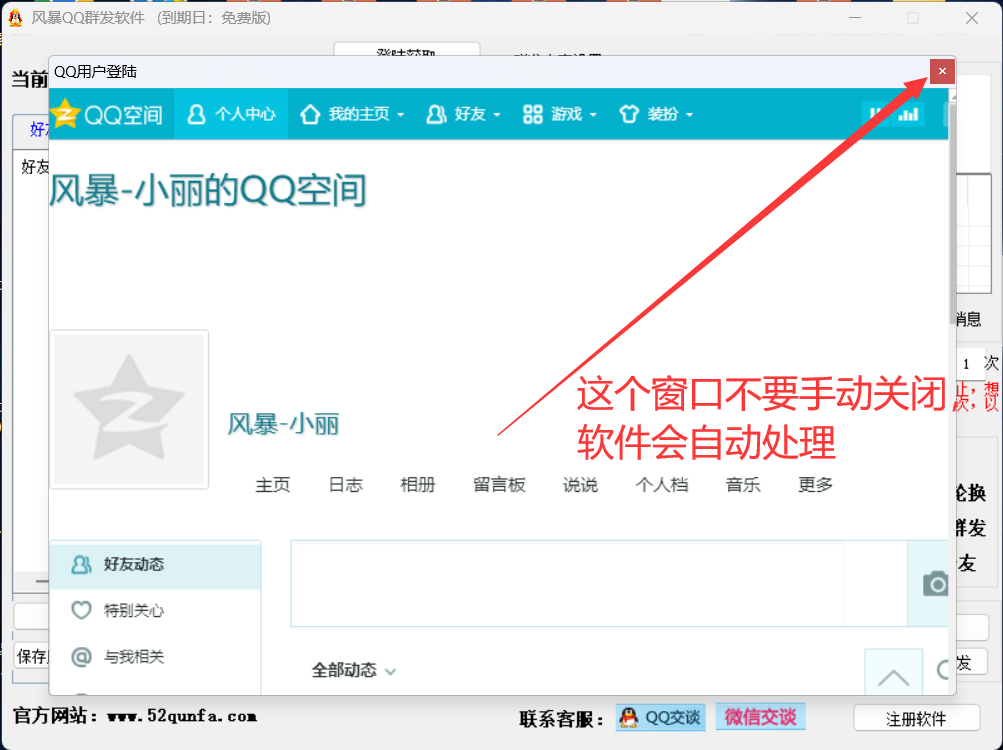The width and height of the screenshot is (1003, 750).
Task: Click the bar chart icon in QQ空间 header
Action: pos(908,114)
